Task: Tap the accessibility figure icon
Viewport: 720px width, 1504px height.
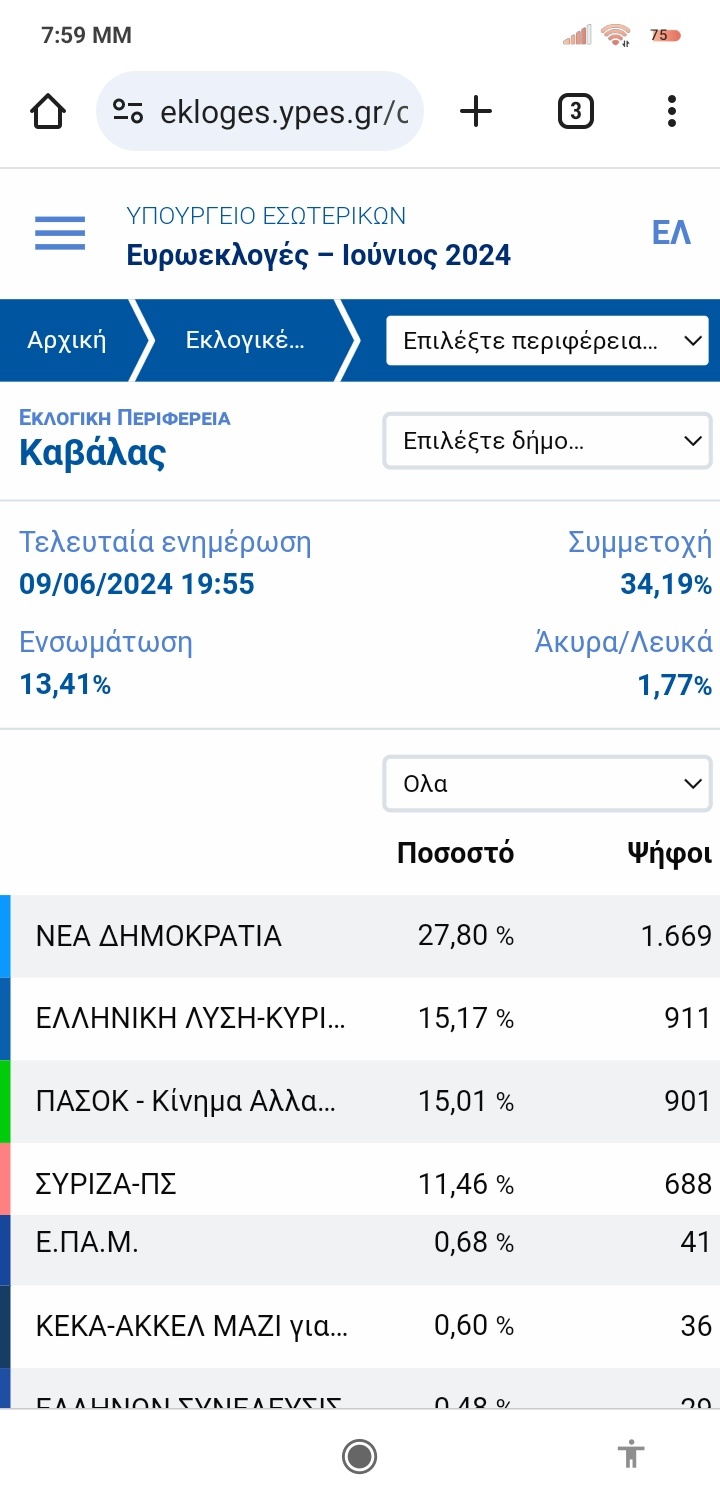Action: (630, 1454)
